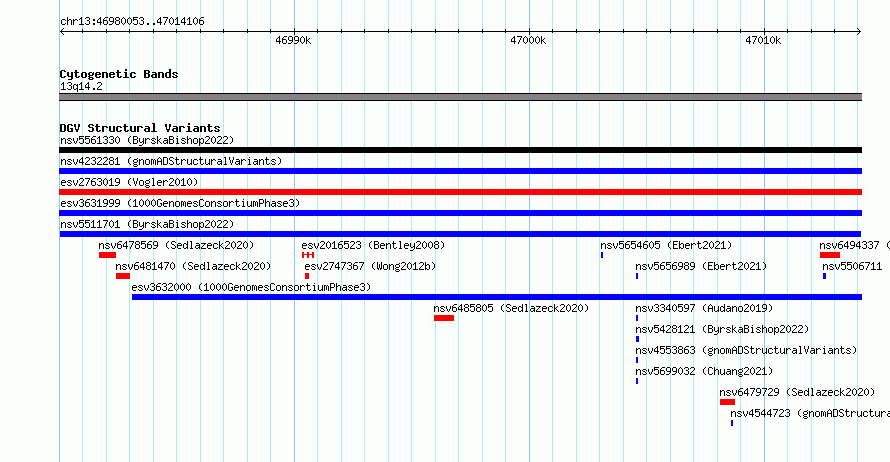Select the blue nsv4232281 variant bar

pos(460,171)
